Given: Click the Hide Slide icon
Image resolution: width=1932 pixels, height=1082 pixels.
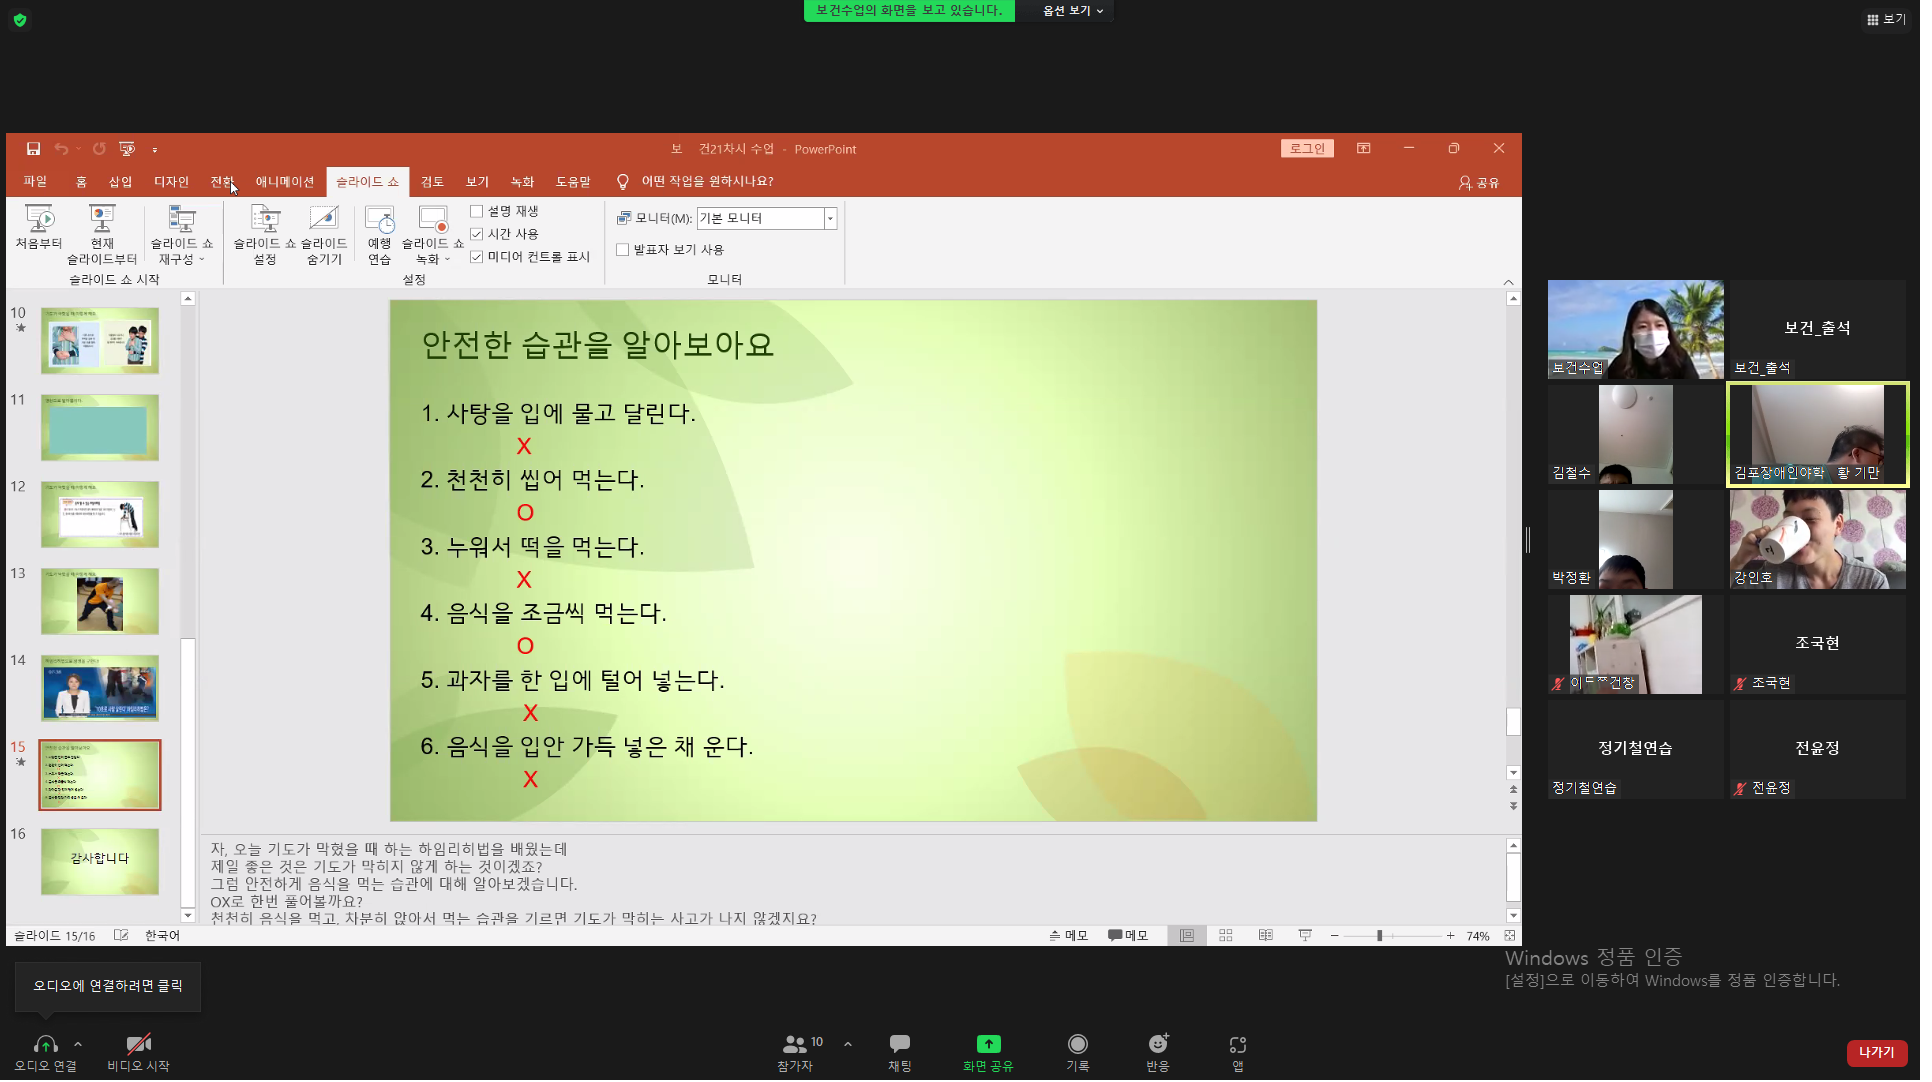Looking at the screenshot, I should click(x=324, y=219).
